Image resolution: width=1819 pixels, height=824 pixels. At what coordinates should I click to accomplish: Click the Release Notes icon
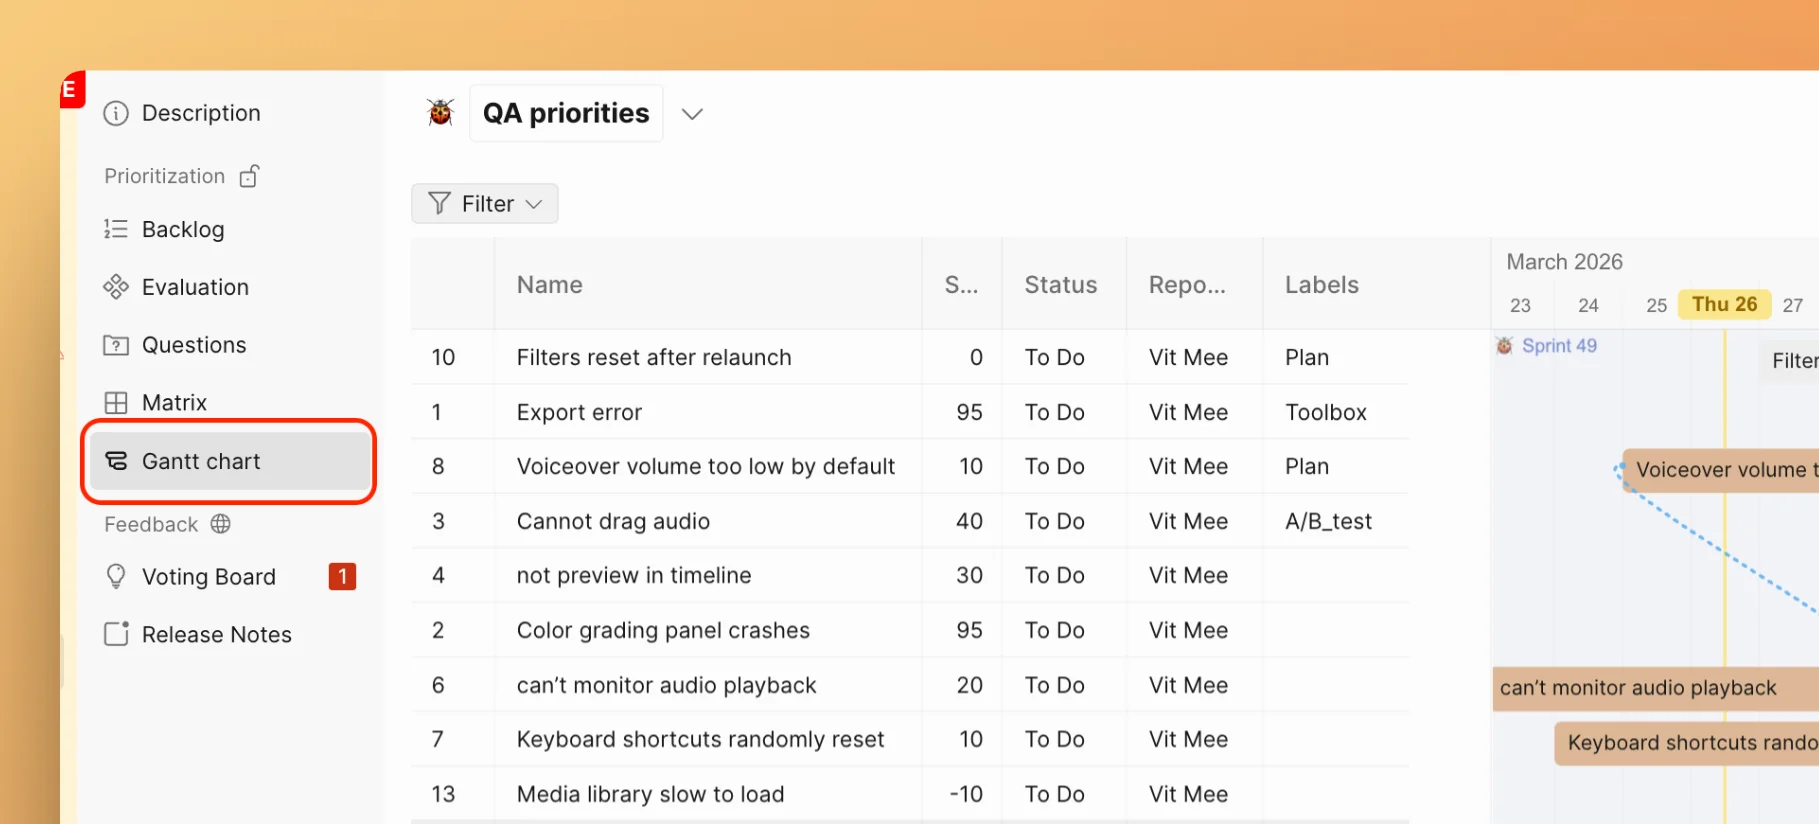click(x=116, y=634)
